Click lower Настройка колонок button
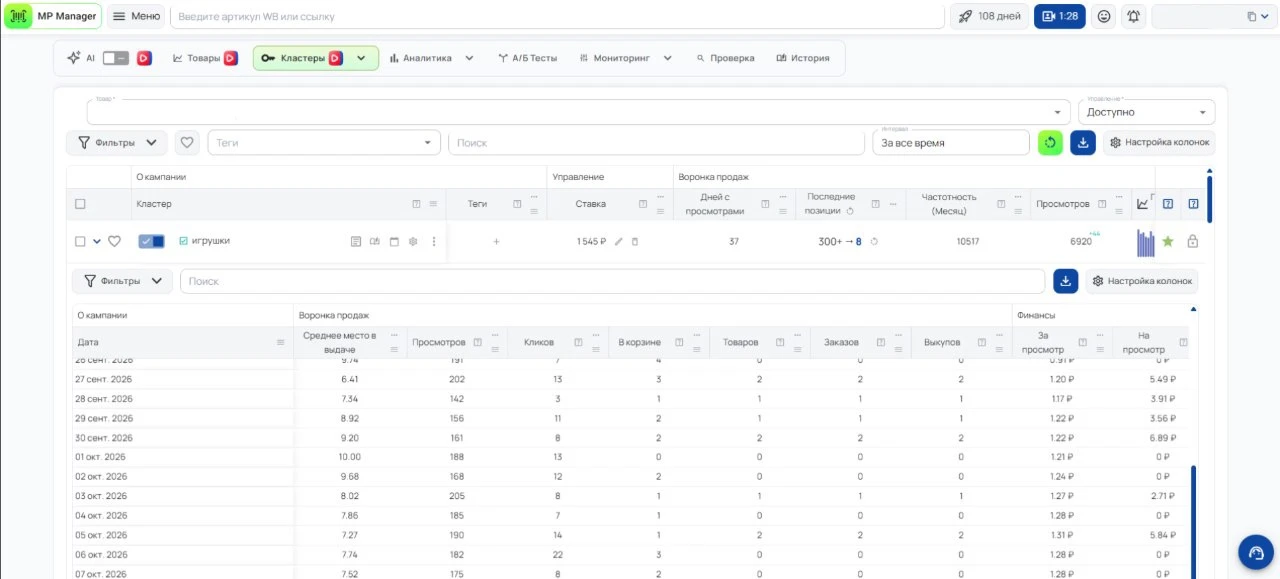1280x579 pixels. pos(1142,281)
